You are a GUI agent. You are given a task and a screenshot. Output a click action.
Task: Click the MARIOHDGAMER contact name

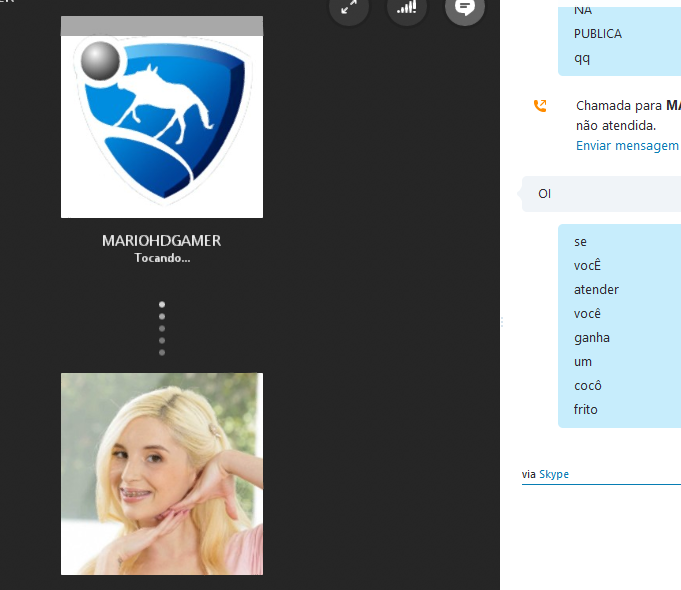coord(162,241)
